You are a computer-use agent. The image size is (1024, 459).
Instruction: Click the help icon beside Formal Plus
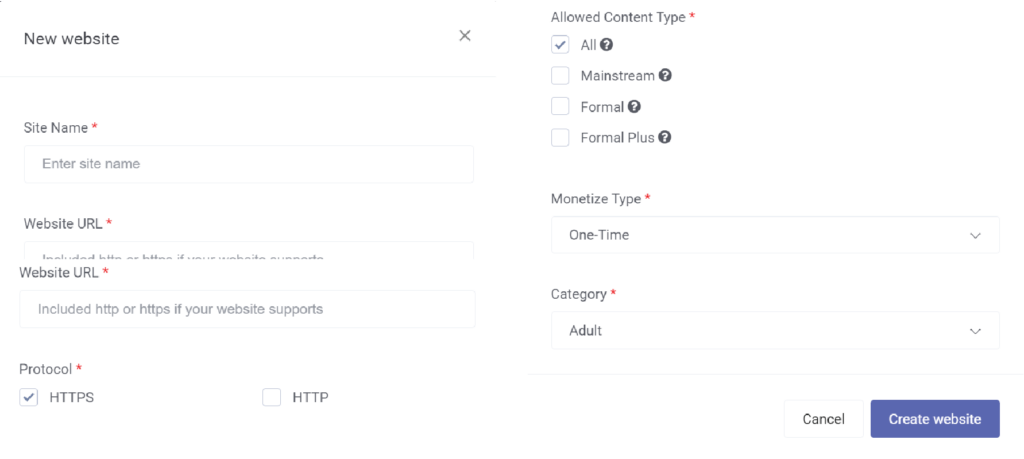pyautogui.click(x=665, y=137)
